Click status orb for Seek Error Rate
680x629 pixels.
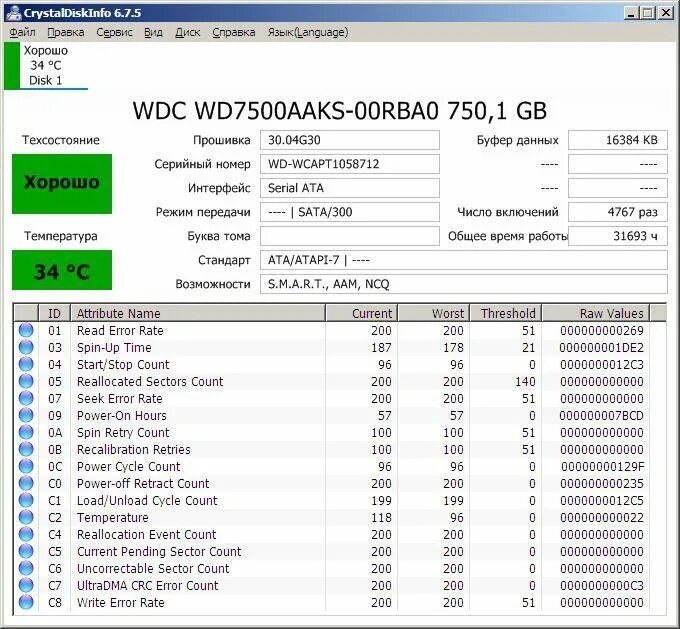26,398
